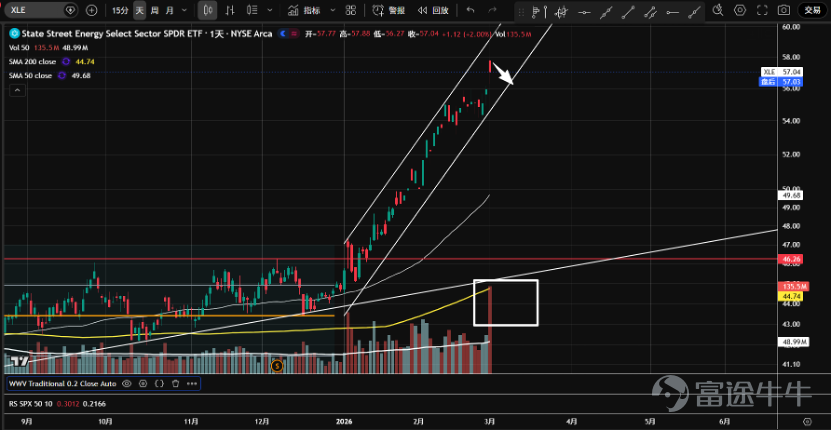Select the trend line with midpoint tool

(x=606, y=12)
